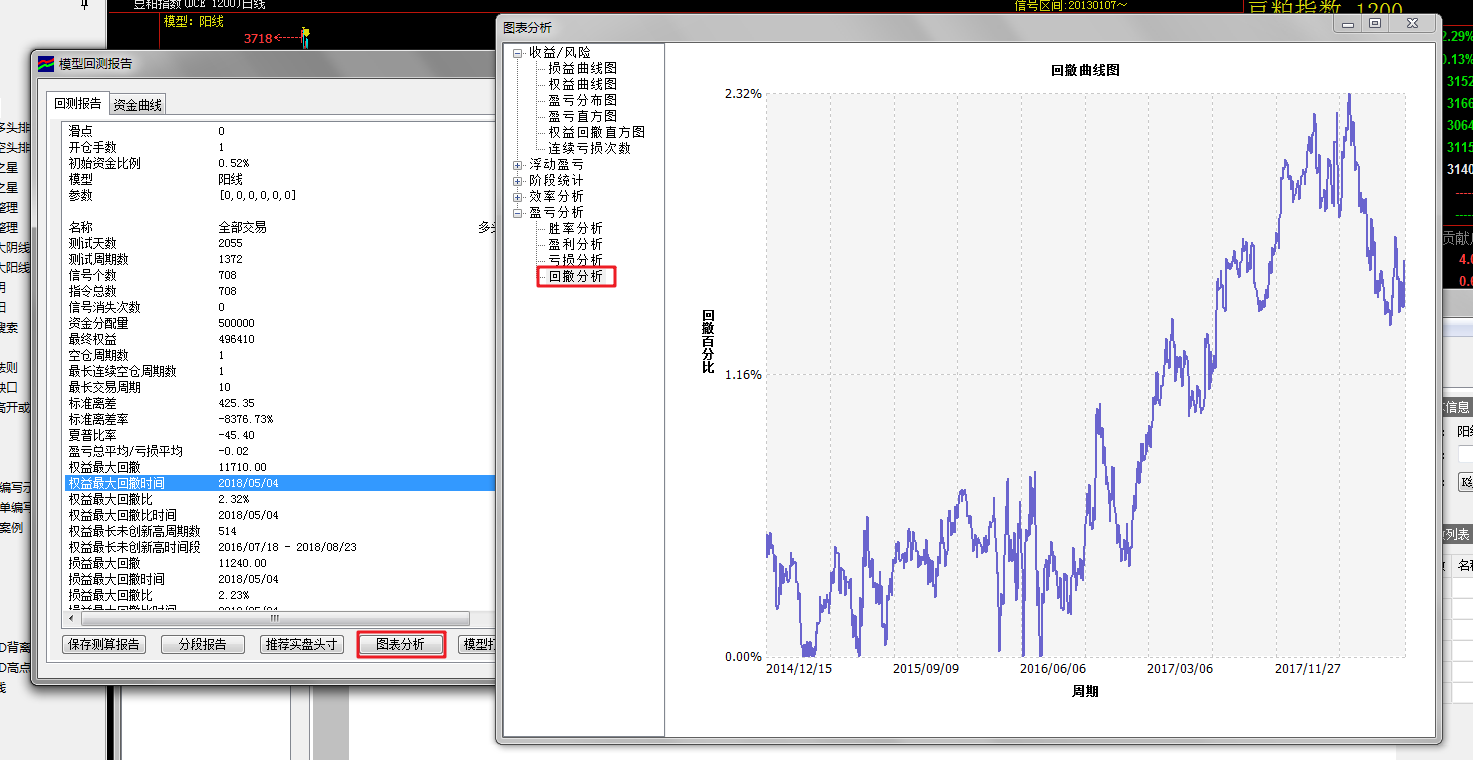Open 损益曲线图 in the chart tree
This screenshot has height=760, width=1473.
(582, 68)
